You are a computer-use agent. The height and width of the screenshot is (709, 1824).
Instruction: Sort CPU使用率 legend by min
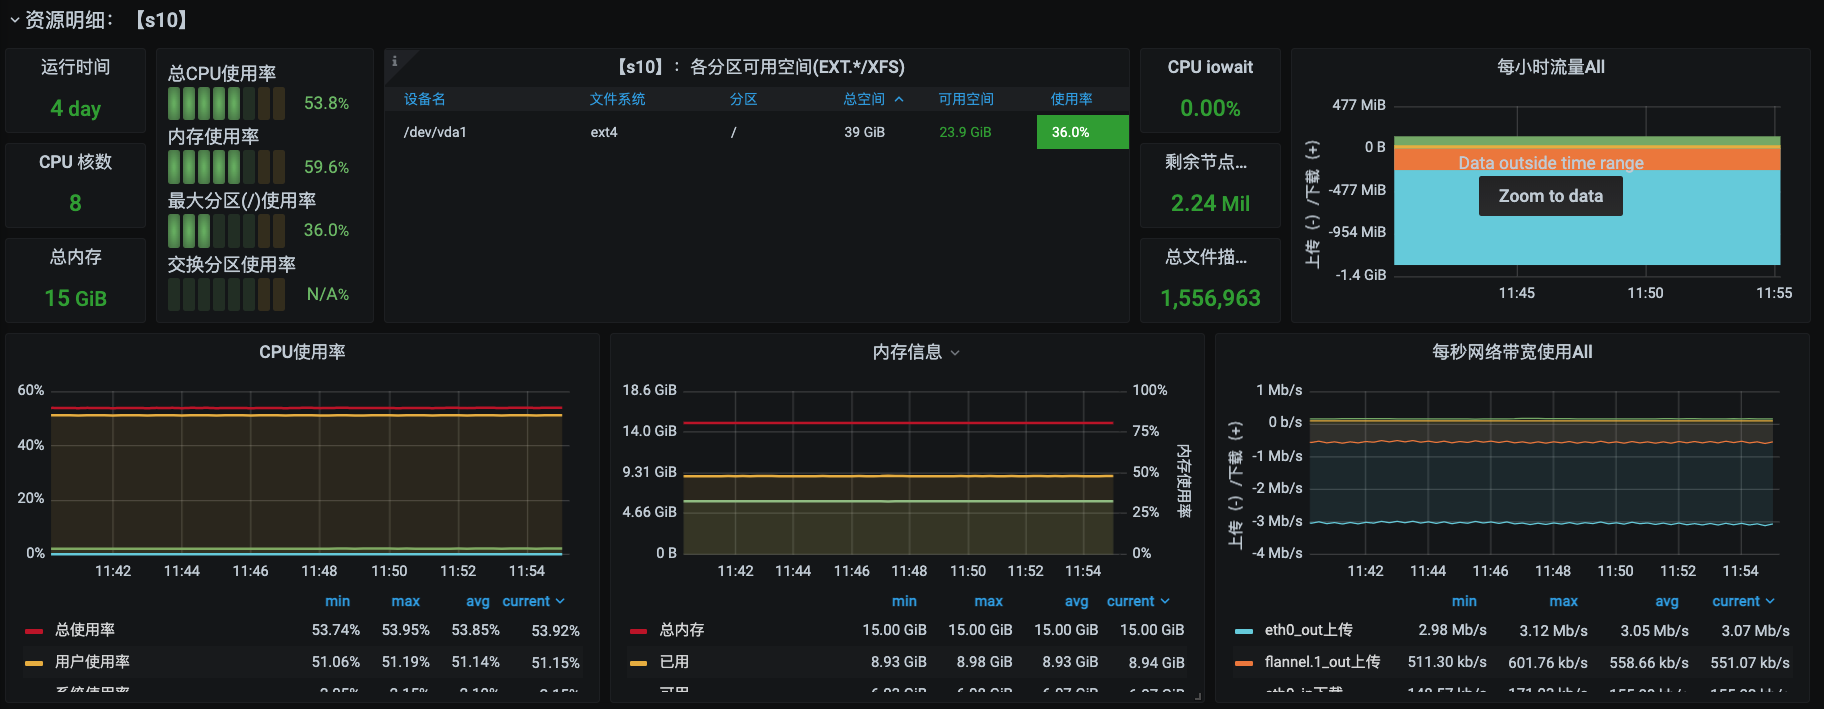[x=337, y=601]
